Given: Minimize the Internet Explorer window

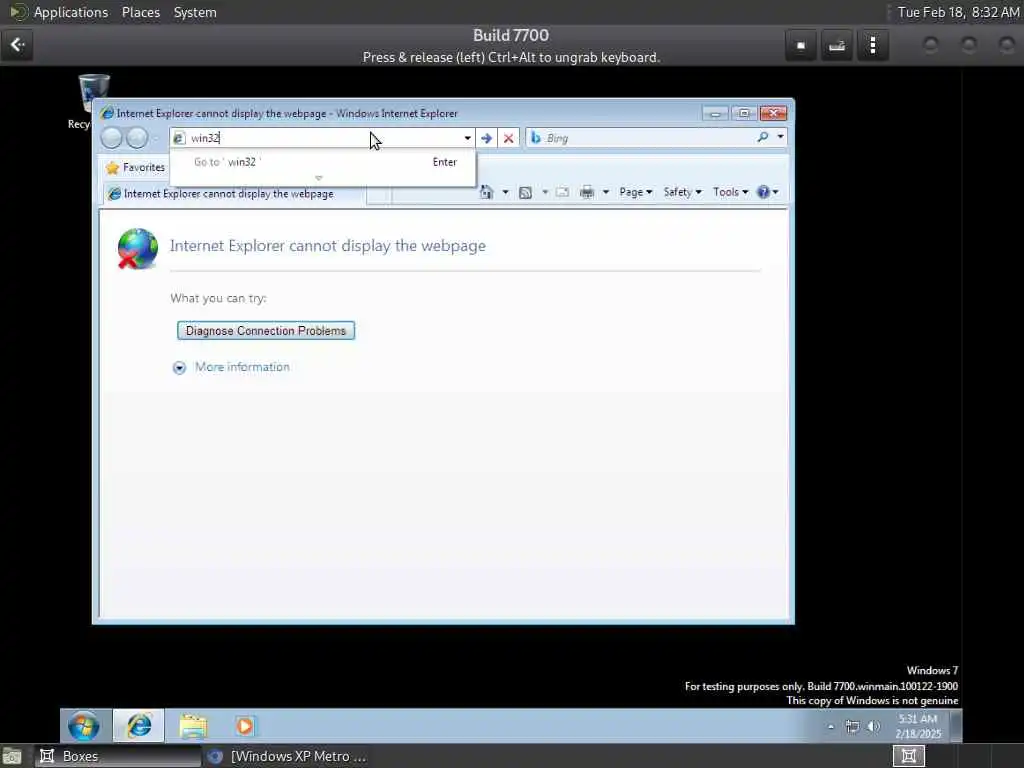Looking at the screenshot, I should 715,113.
